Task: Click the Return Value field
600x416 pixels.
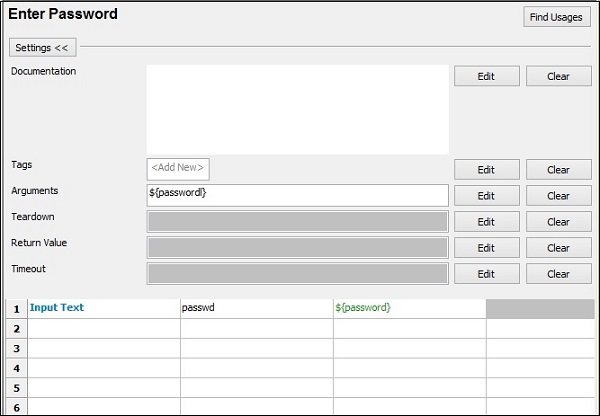Action: coord(297,247)
